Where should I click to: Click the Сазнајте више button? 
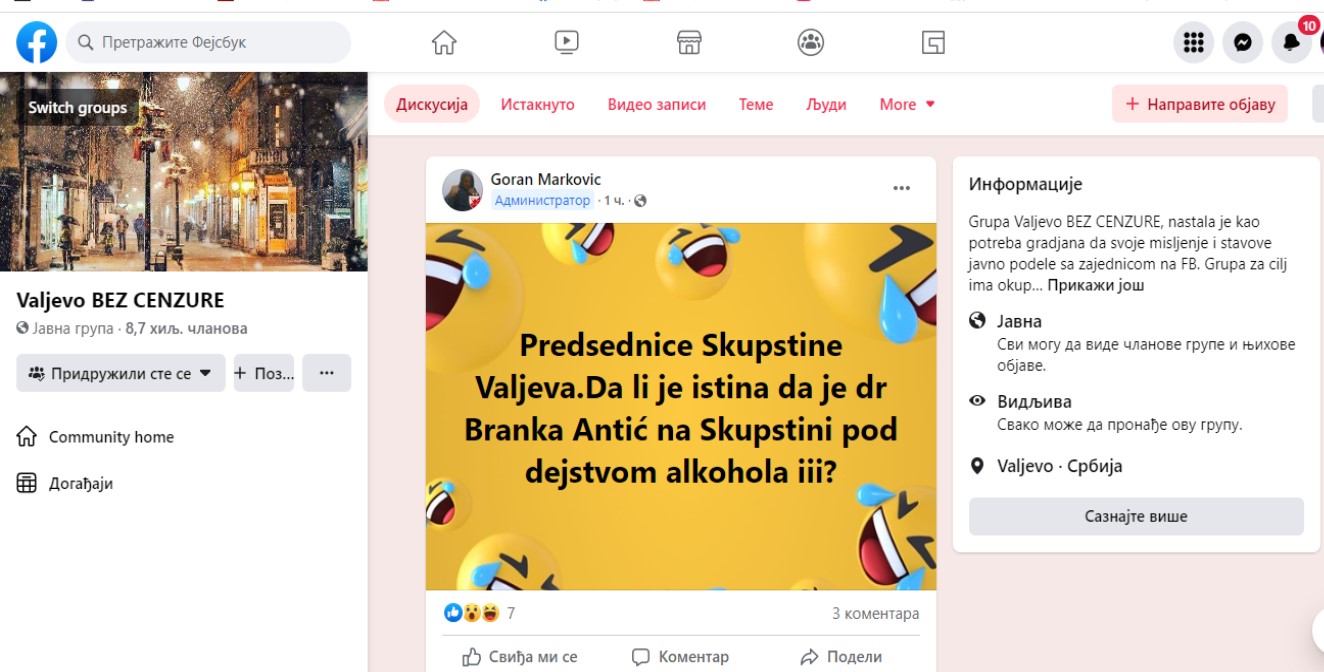click(x=1136, y=517)
